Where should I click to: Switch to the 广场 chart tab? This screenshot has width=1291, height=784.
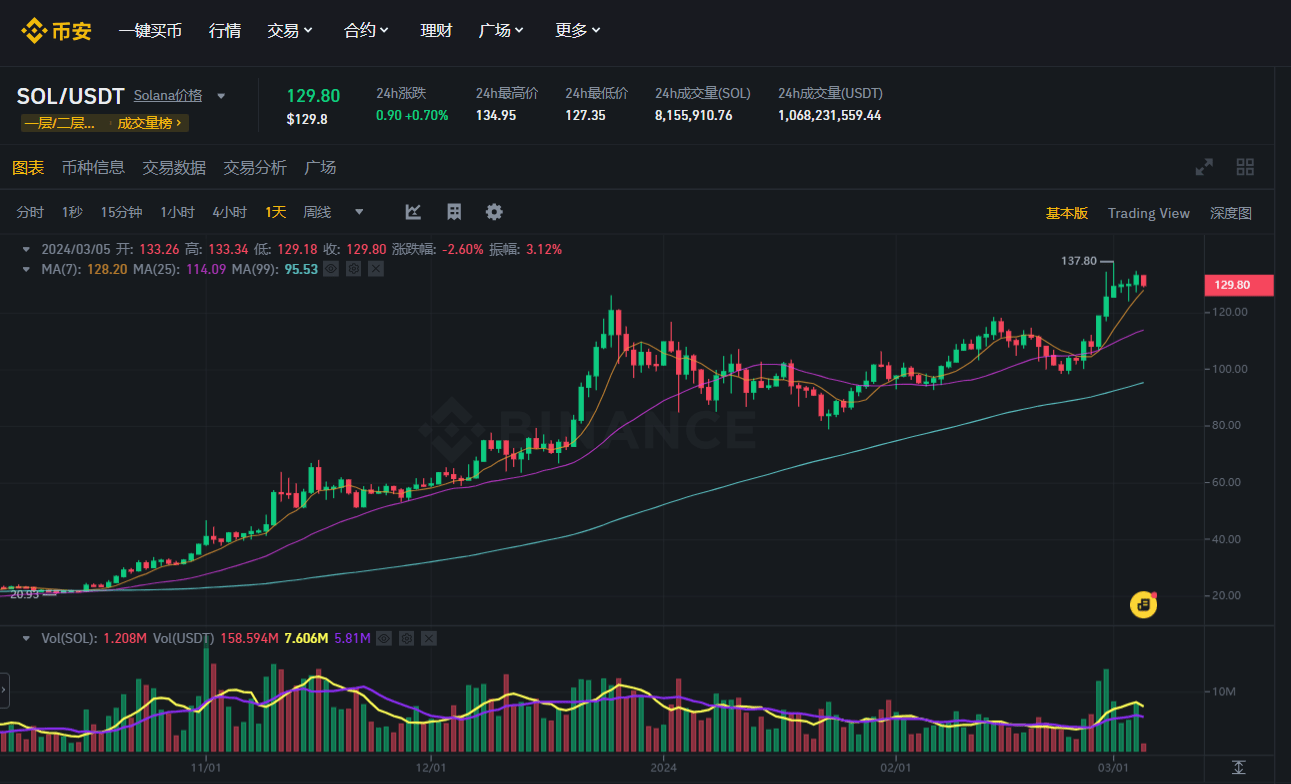pos(320,167)
